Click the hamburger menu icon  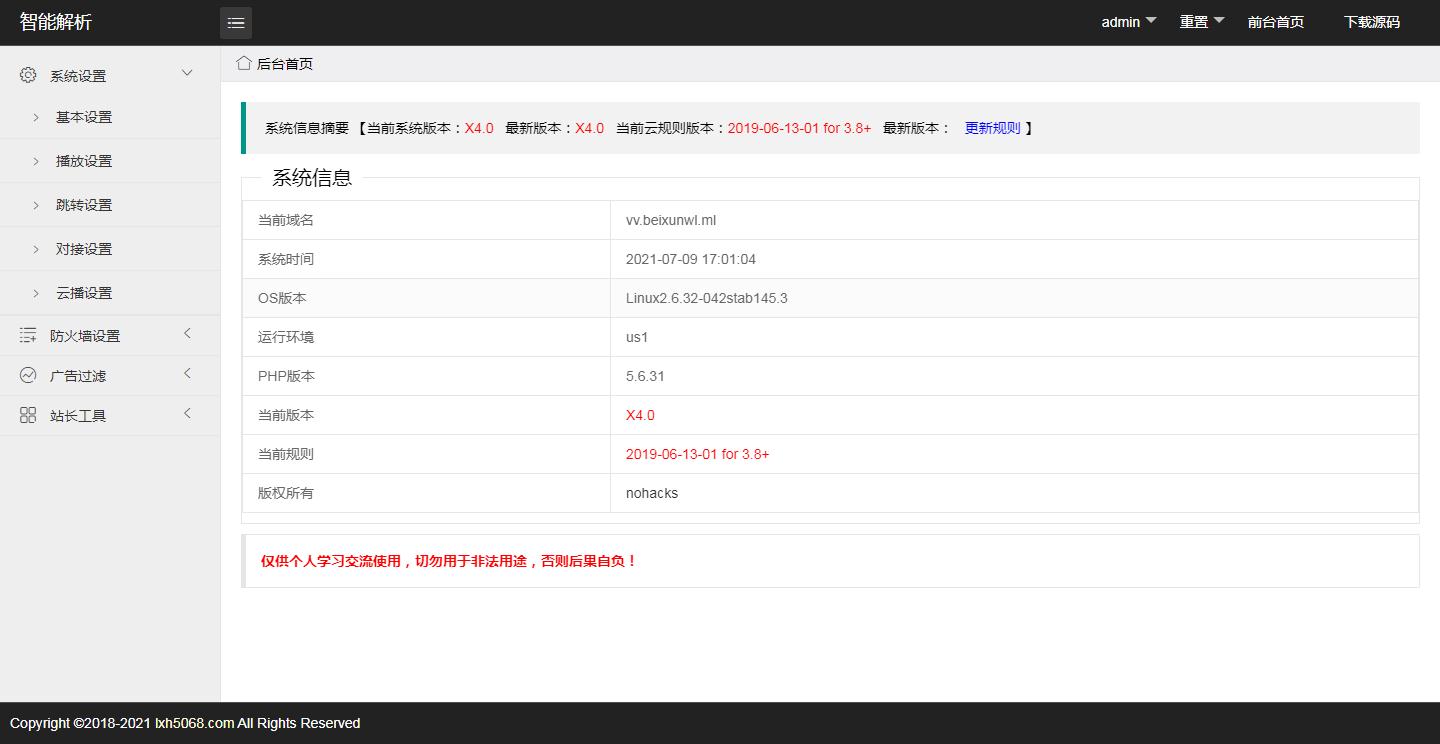236,22
